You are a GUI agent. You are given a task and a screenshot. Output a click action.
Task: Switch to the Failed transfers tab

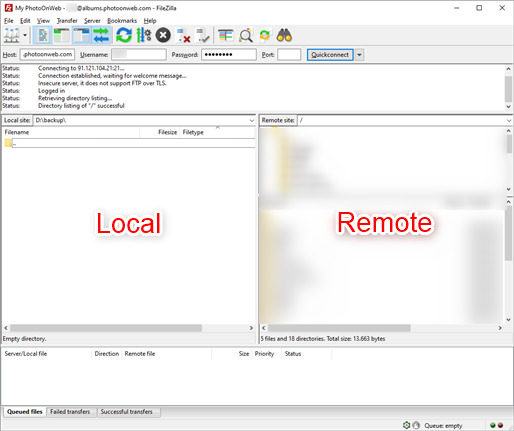tap(70, 412)
